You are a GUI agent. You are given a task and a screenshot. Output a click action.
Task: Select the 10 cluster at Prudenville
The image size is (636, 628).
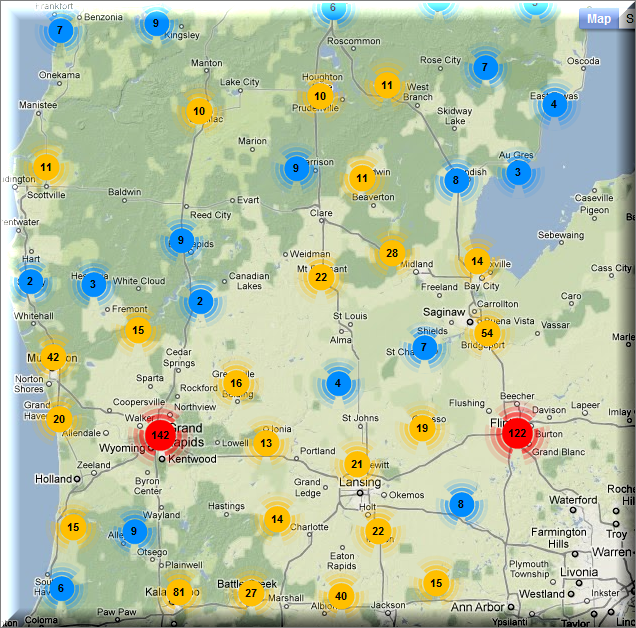320,96
